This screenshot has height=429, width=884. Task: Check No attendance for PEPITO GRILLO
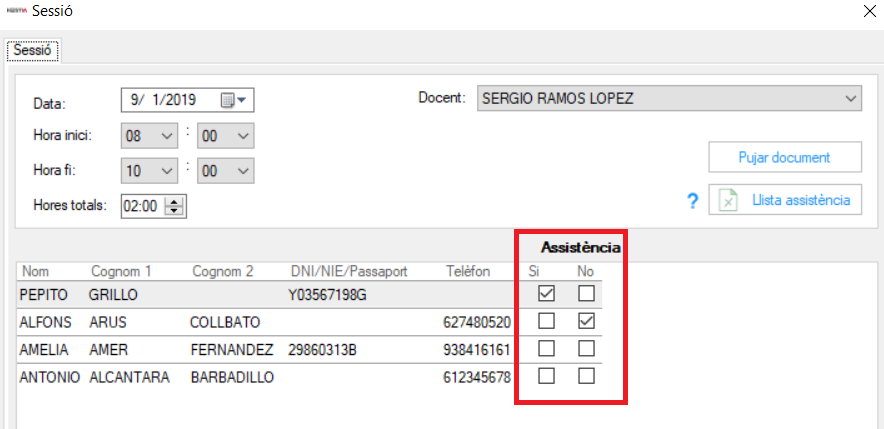click(x=586, y=295)
